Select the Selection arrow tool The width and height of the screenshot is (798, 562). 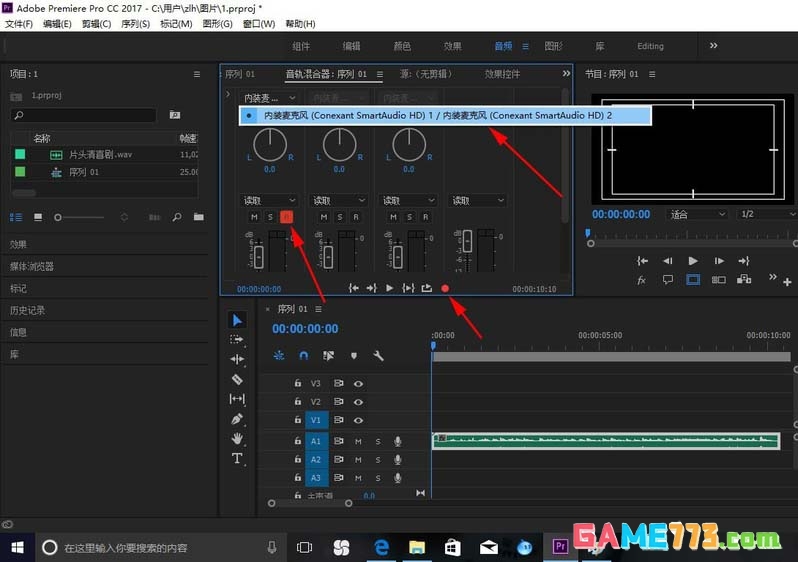237,320
